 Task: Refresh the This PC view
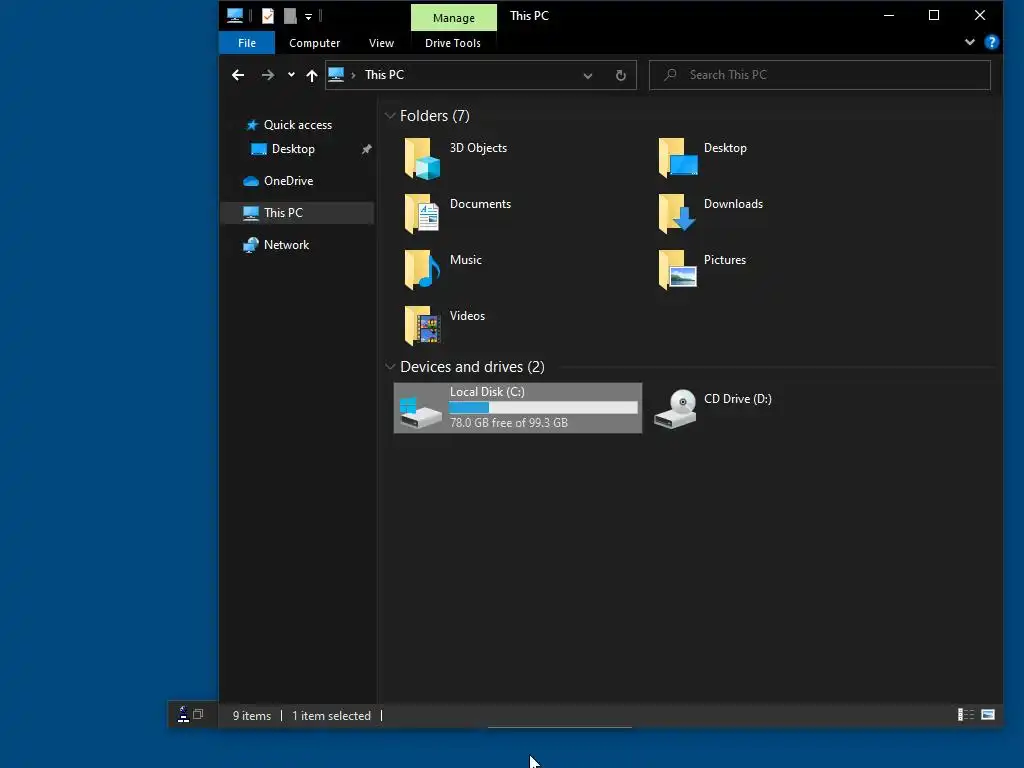coord(620,75)
